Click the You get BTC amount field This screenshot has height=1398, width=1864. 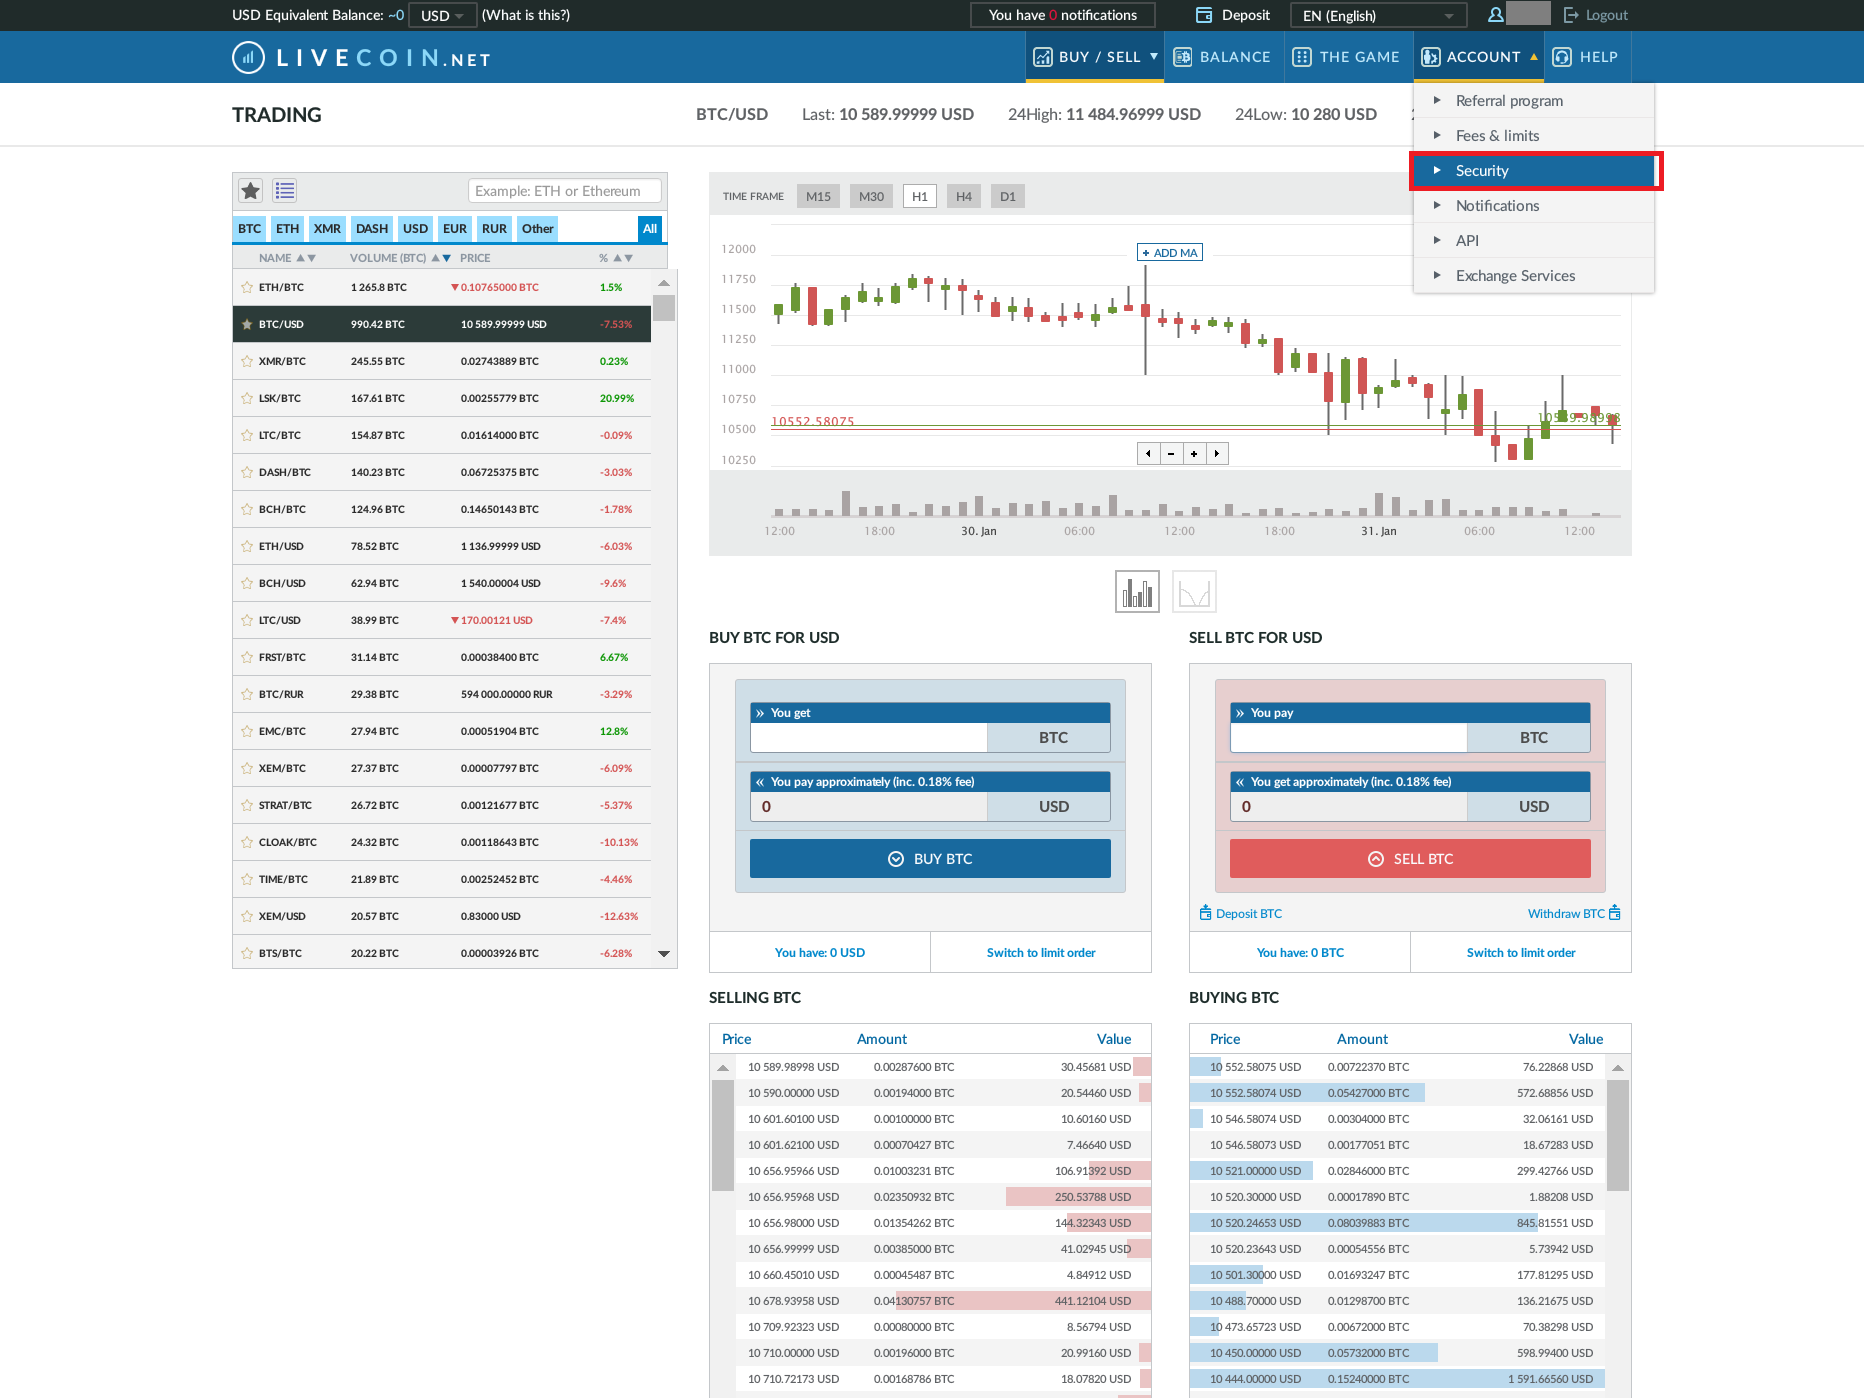point(869,738)
